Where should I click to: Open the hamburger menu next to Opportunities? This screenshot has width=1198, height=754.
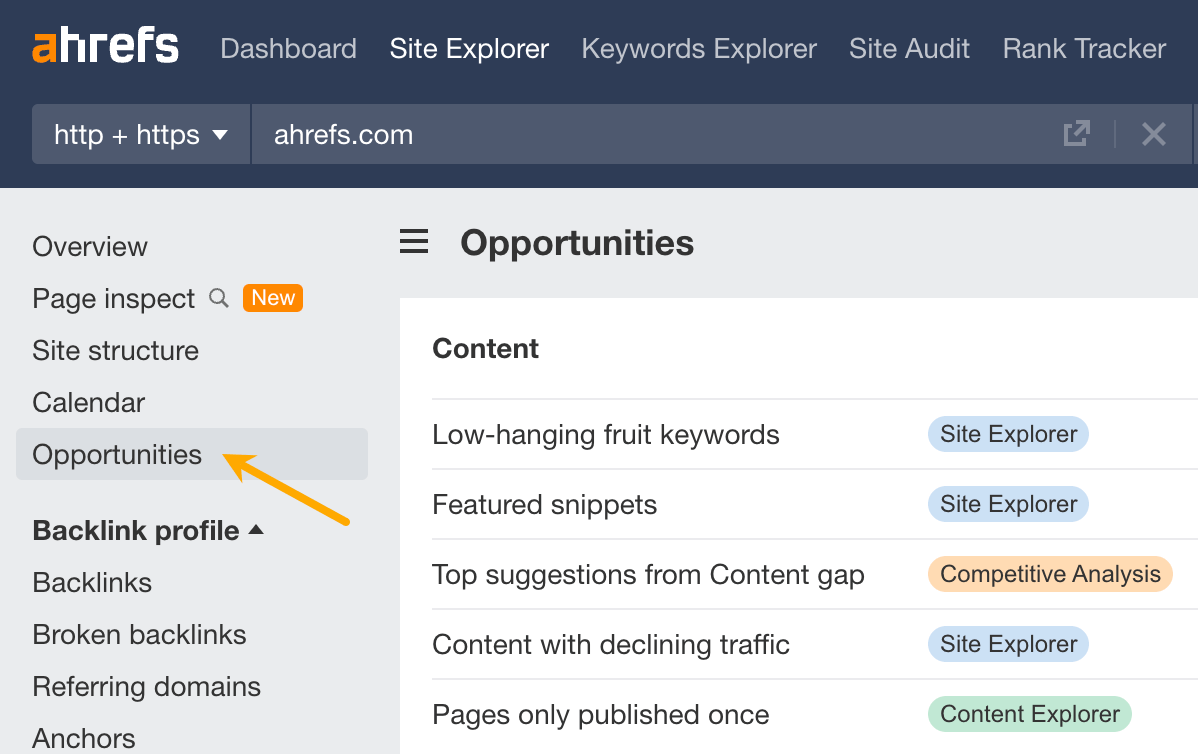click(413, 241)
